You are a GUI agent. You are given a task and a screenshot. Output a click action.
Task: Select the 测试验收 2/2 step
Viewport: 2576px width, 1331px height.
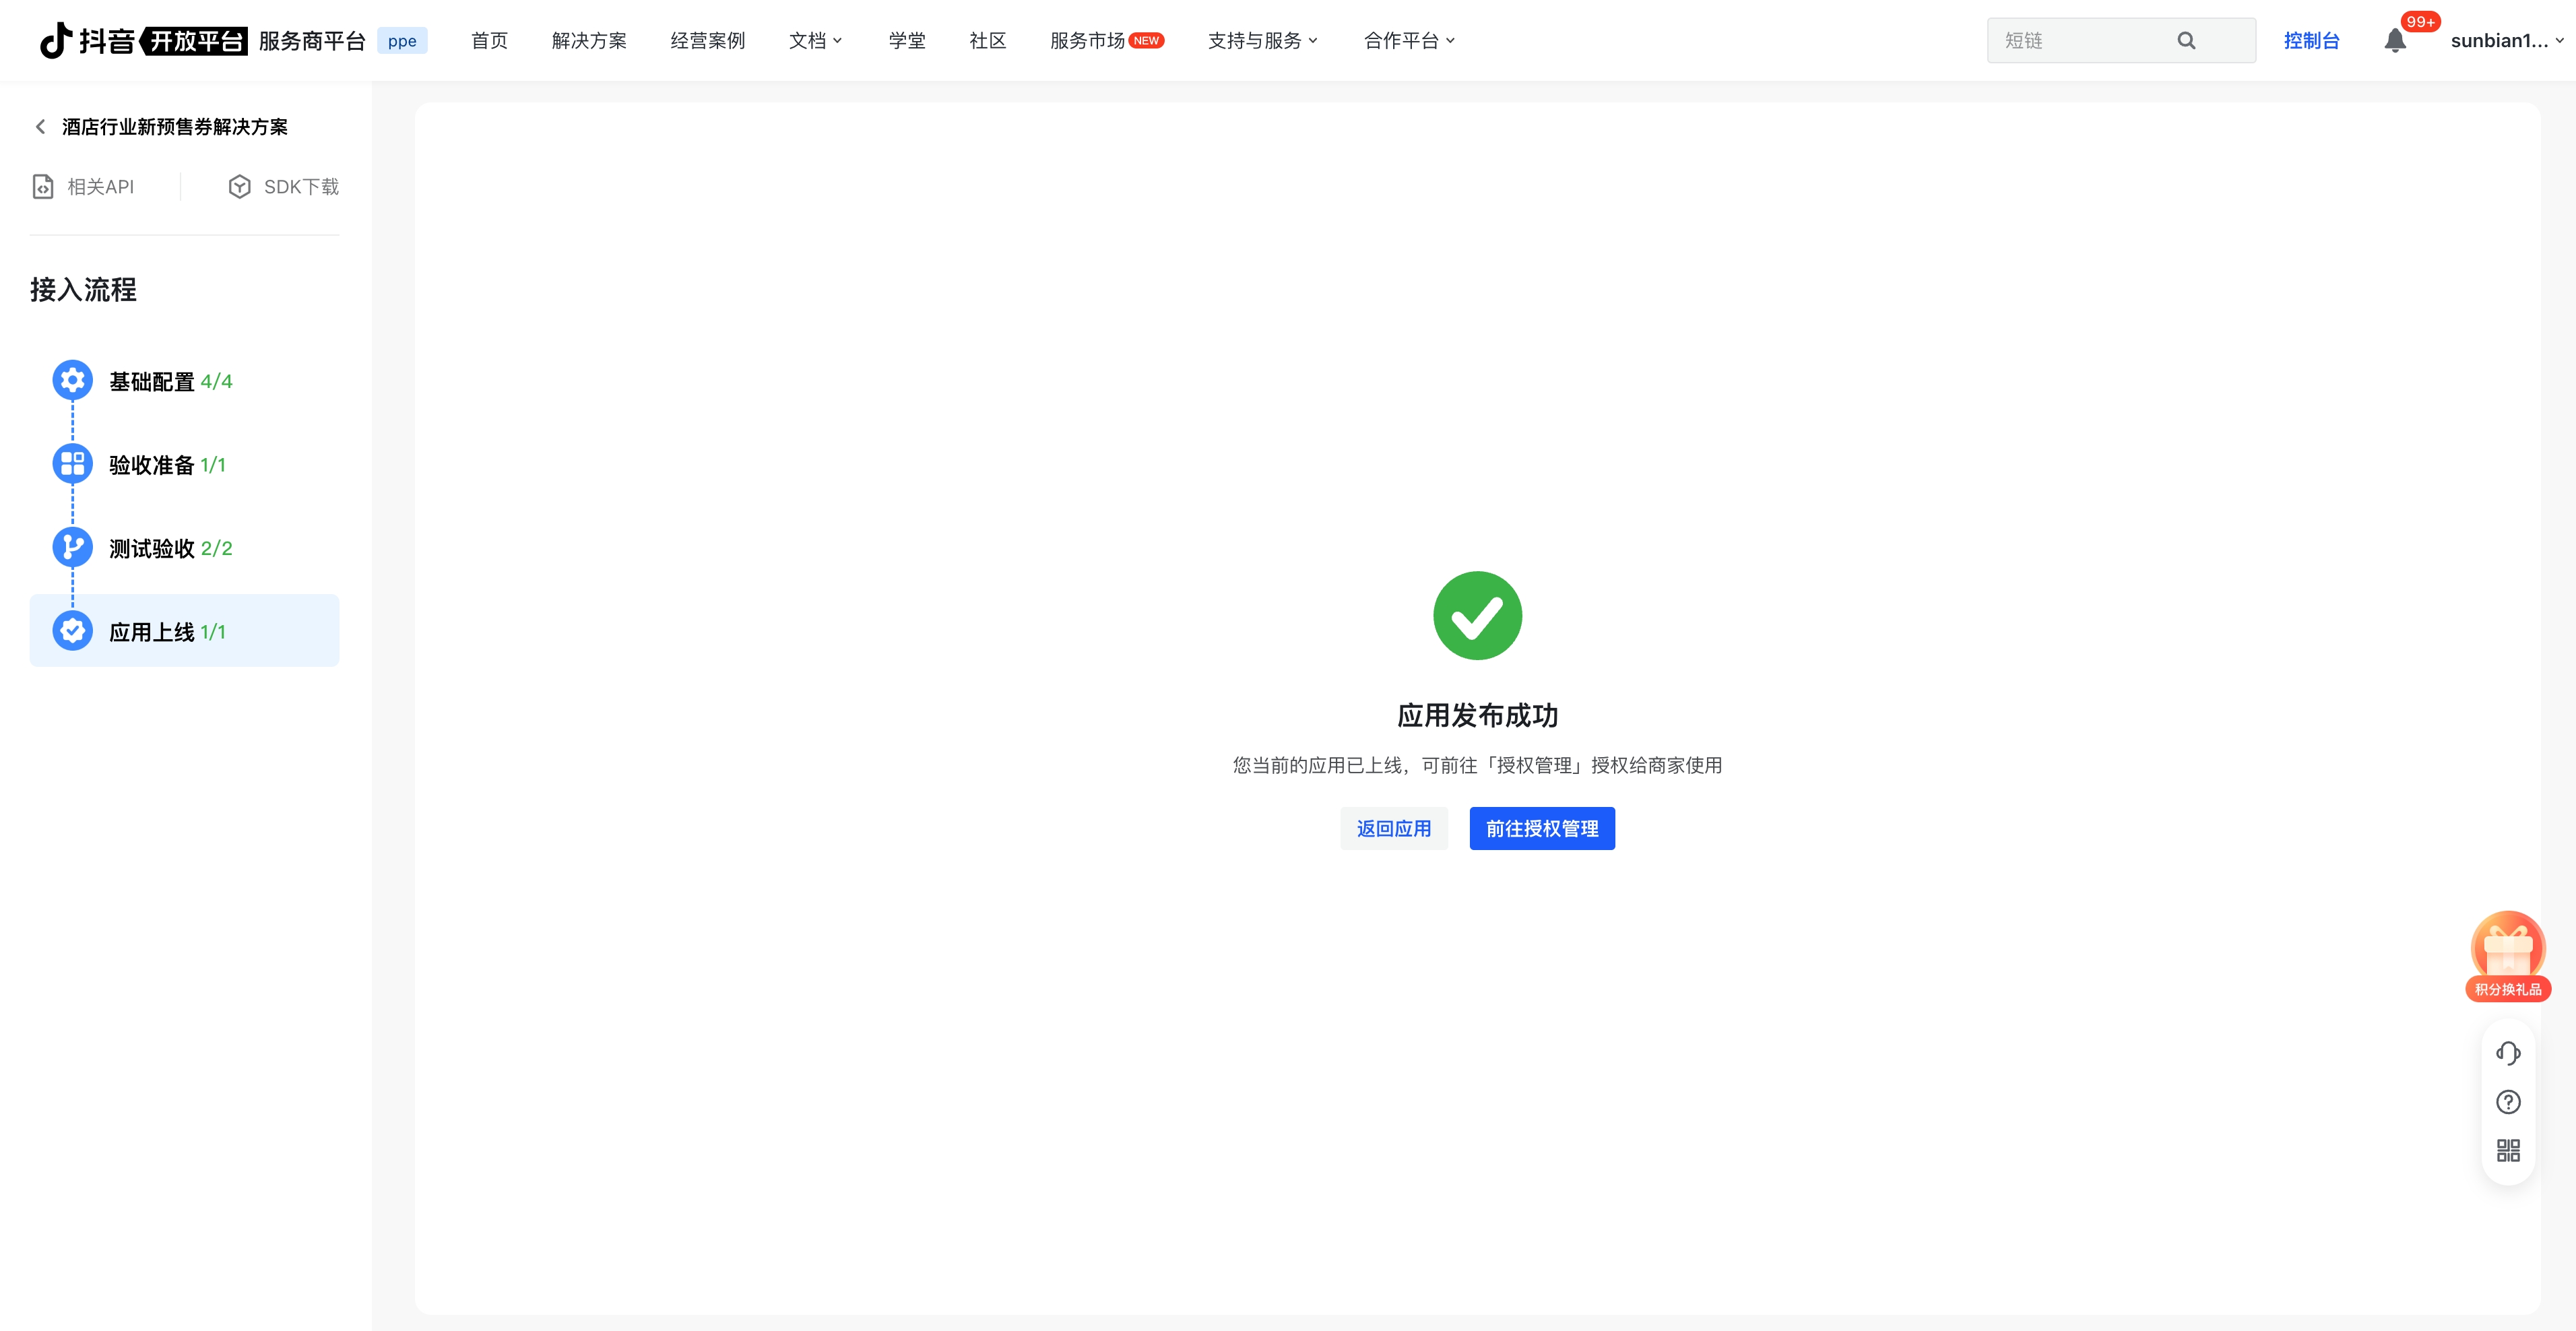click(184, 548)
